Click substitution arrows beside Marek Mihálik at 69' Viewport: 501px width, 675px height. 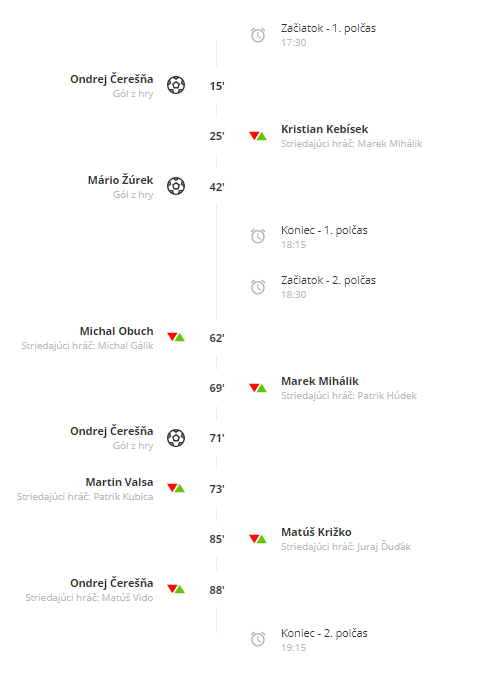tap(258, 388)
